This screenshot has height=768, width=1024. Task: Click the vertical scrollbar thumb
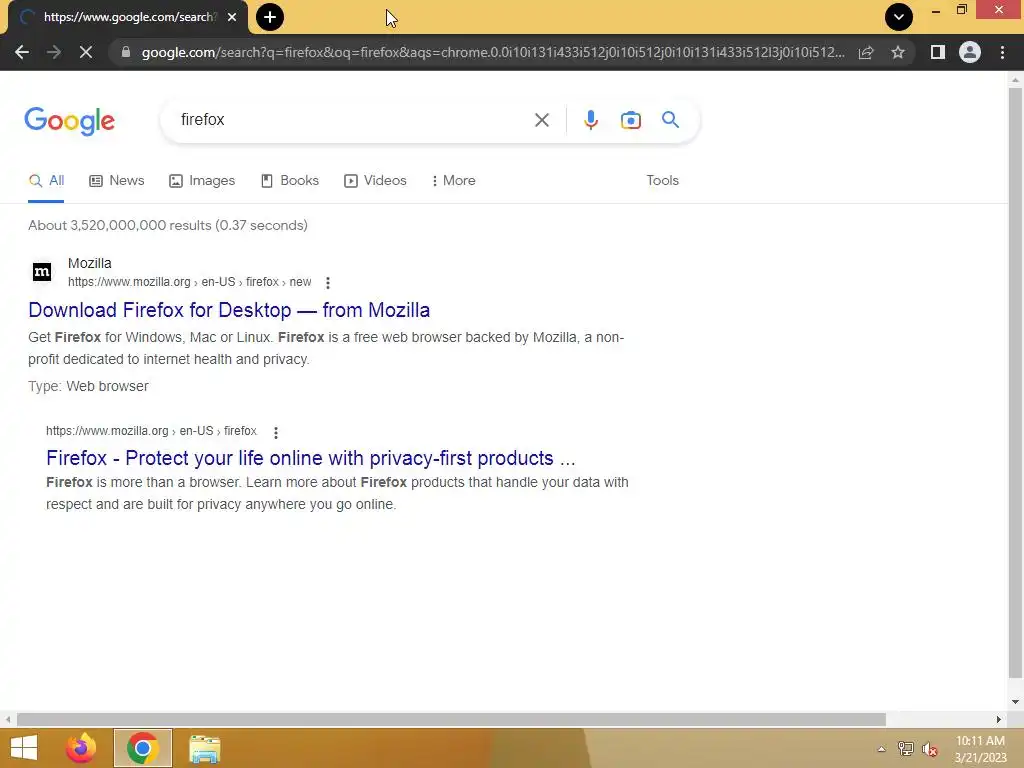tap(1014, 382)
